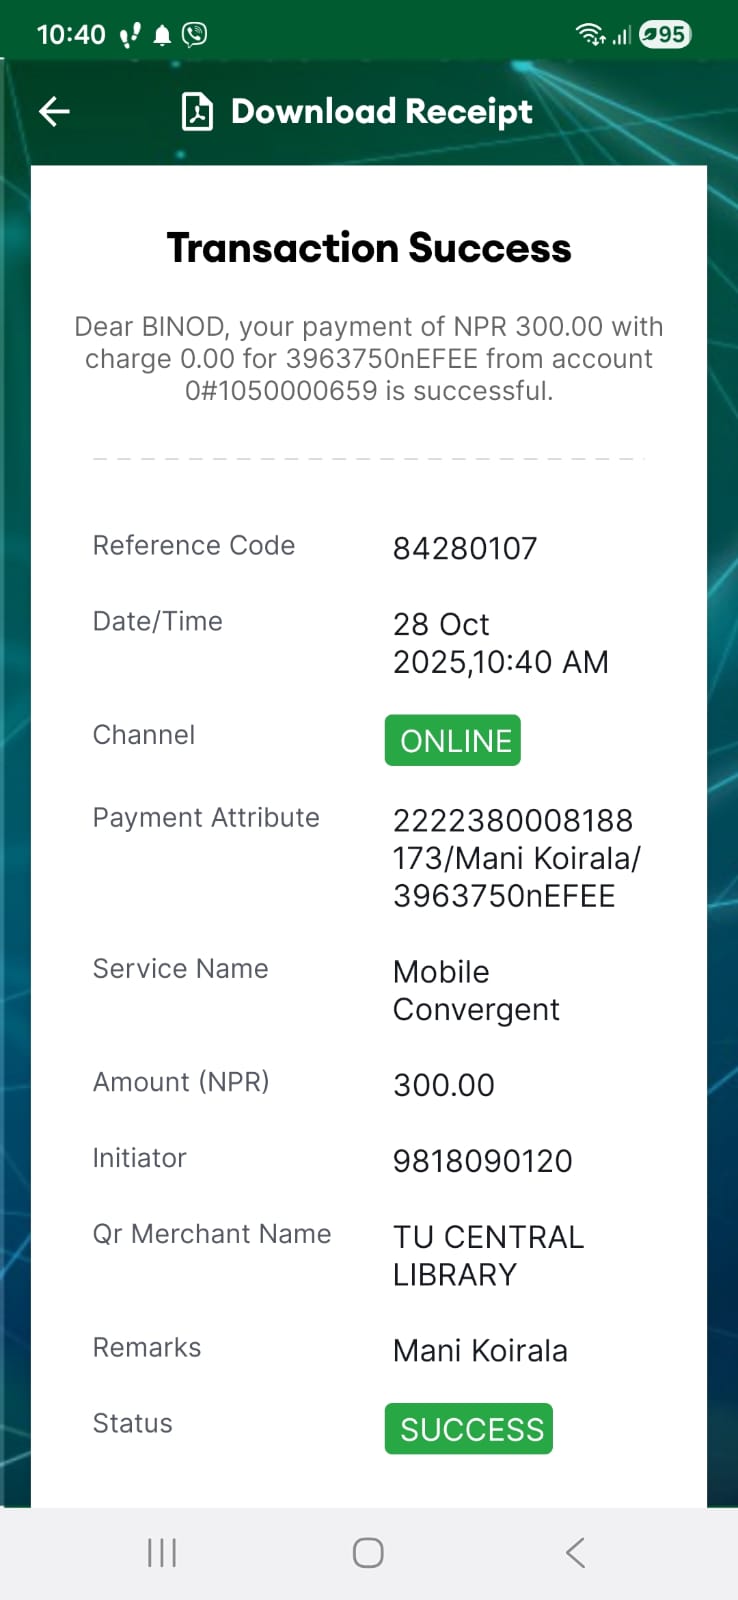The height and width of the screenshot is (1600, 738).
Task: Tap the Android home button icon
Action: click(x=368, y=1553)
